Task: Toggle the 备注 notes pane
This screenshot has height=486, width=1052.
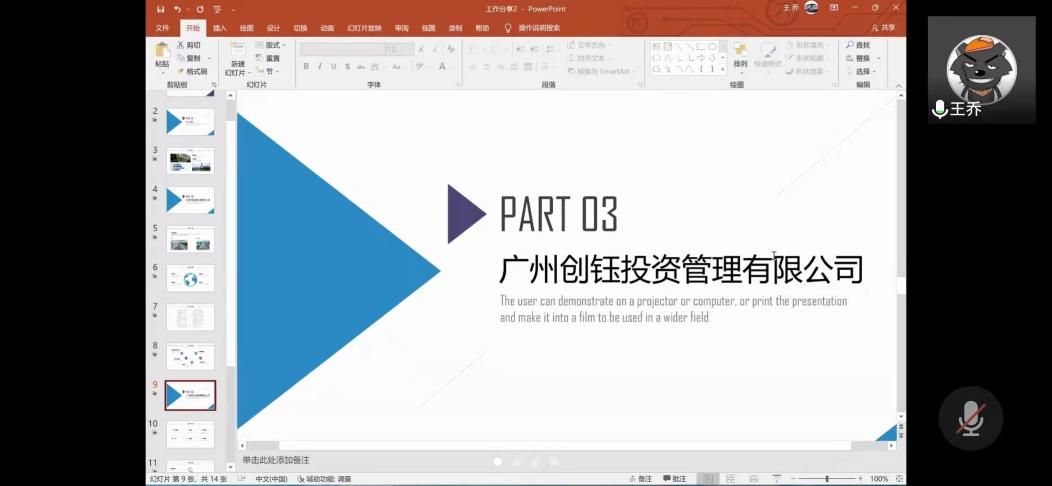Action: (x=640, y=479)
